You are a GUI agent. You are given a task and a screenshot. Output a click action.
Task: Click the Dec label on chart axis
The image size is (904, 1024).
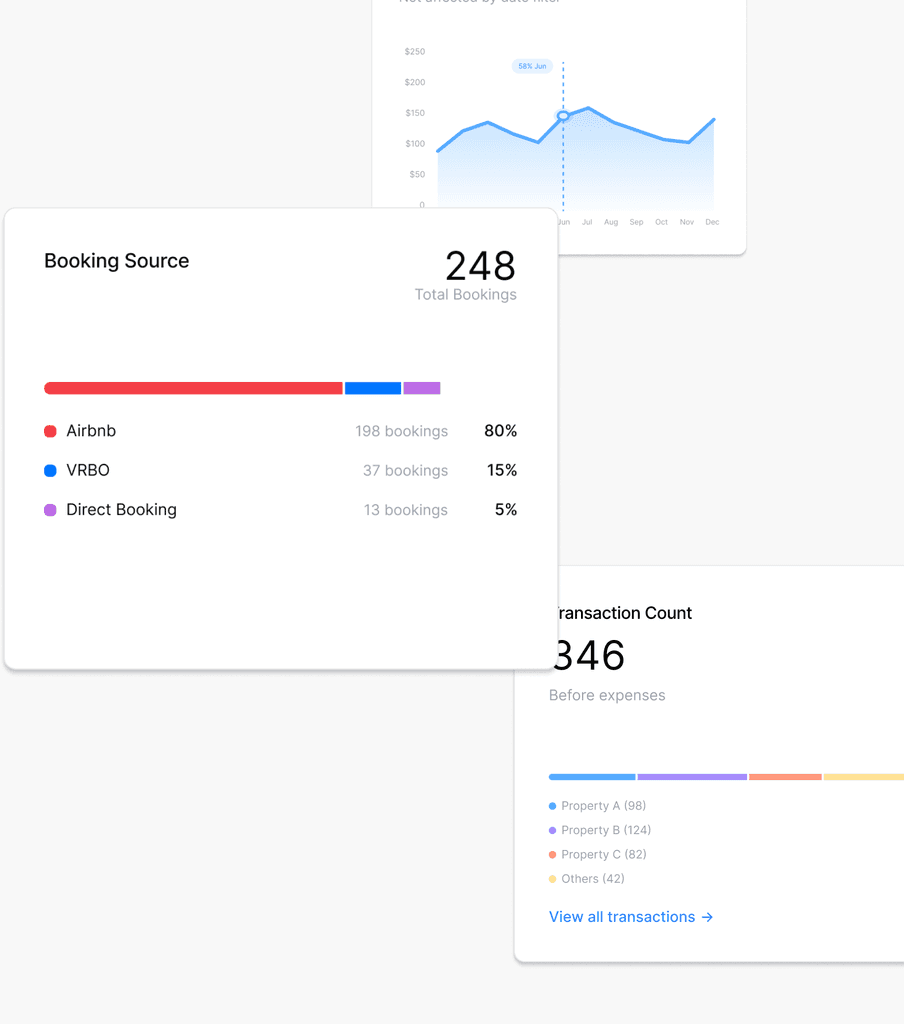pos(712,222)
